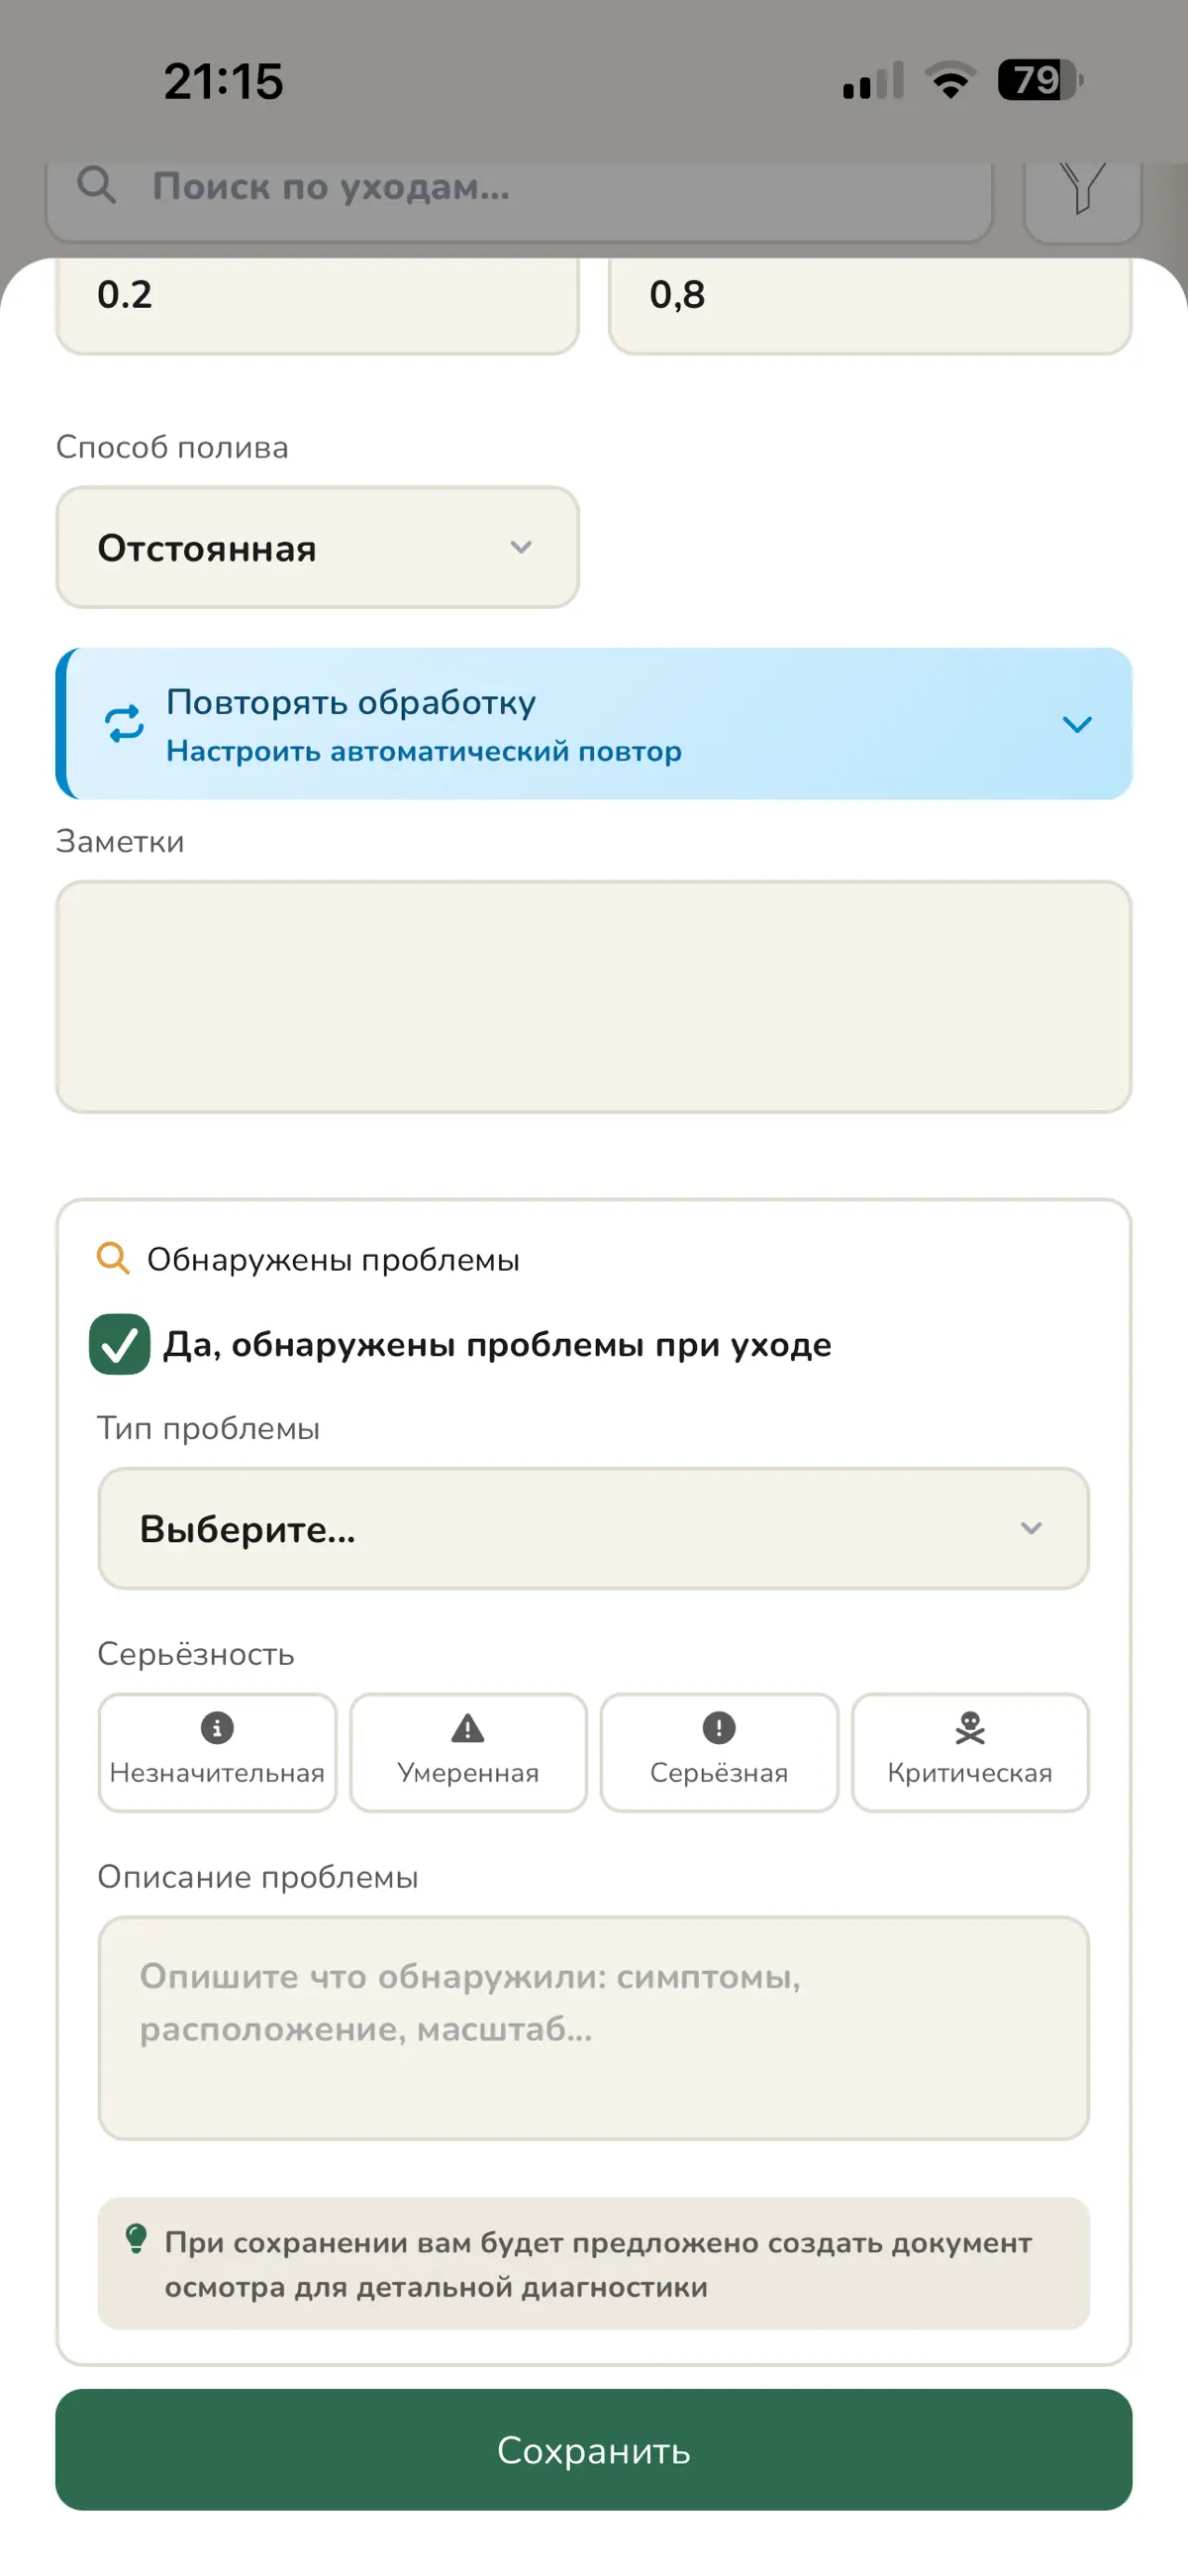
Task: Select the warning triangle Умеренная icon
Action: pos(468,1727)
